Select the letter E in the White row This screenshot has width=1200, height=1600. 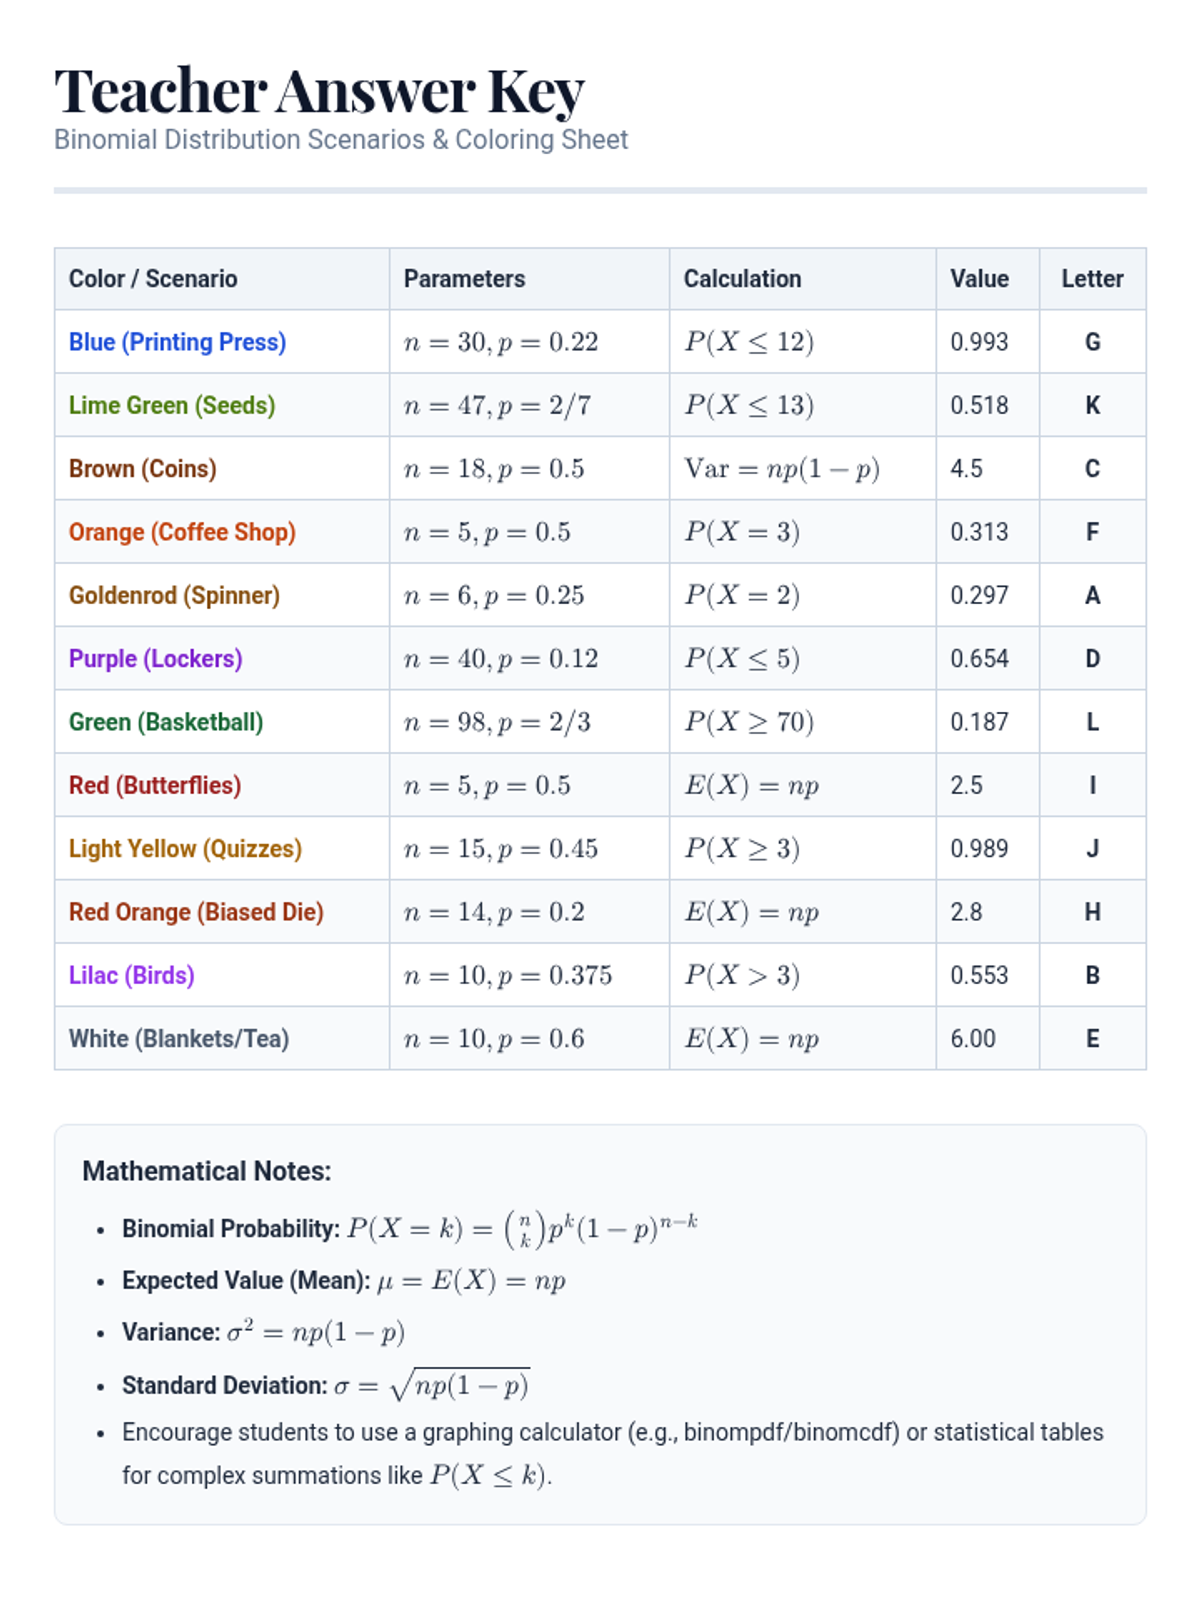[1092, 1039]
